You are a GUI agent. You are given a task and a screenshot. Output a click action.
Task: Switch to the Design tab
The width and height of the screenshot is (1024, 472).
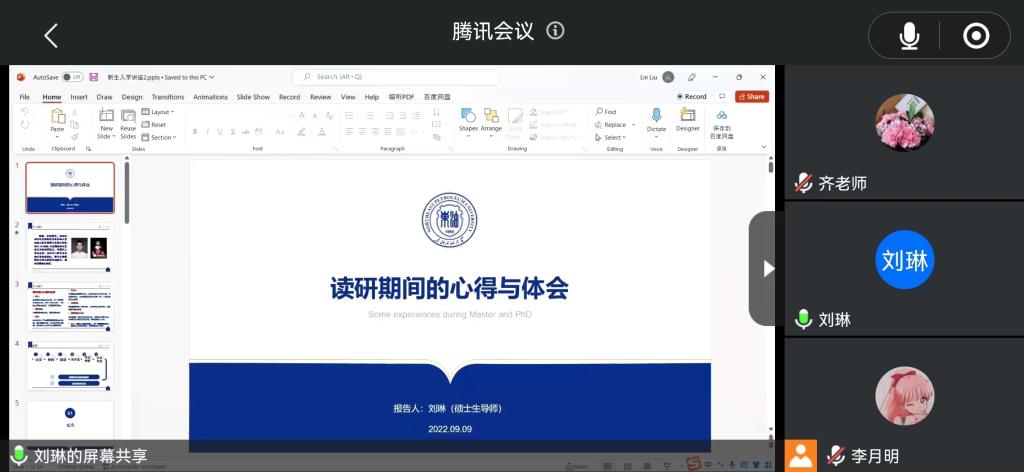click(x=132, y=97)
